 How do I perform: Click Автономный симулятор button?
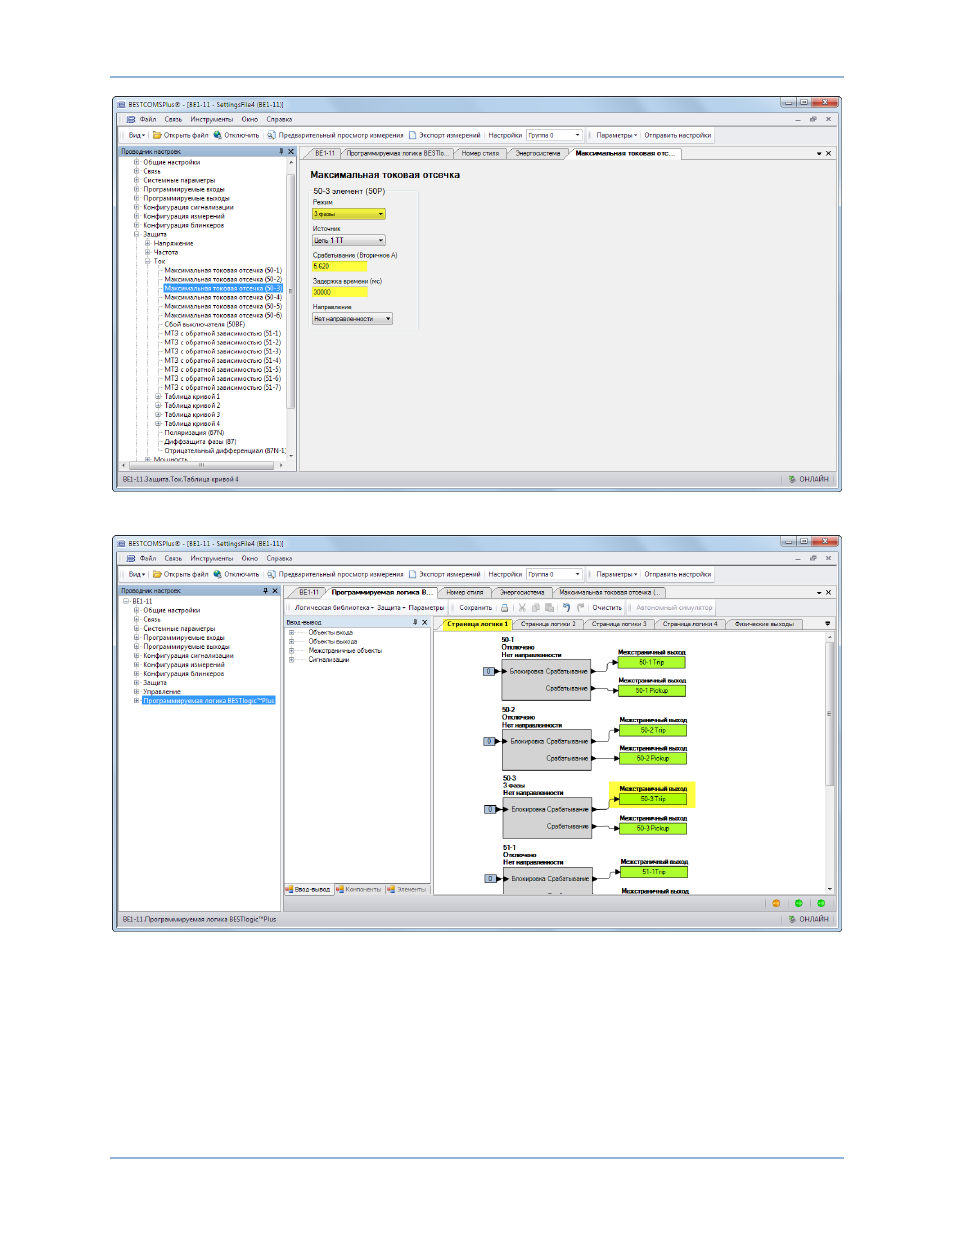(x=674, y=607)
